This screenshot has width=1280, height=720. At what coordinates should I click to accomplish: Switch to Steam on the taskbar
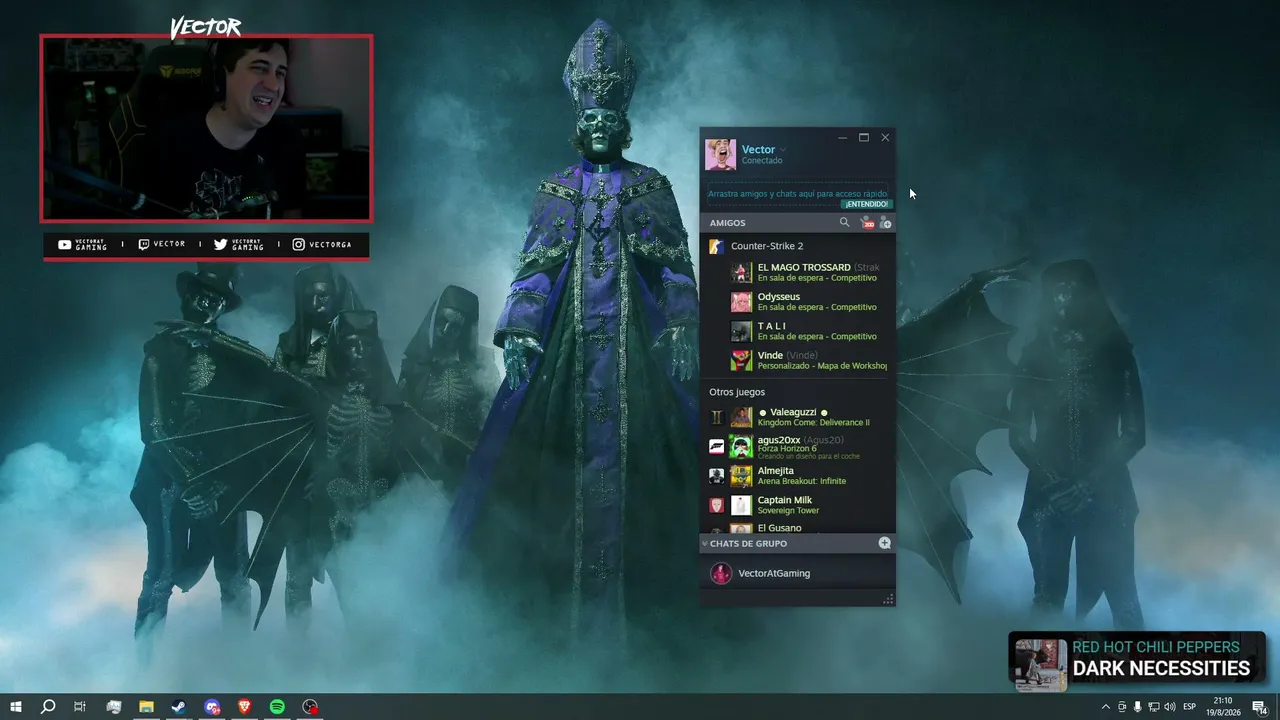179,707
